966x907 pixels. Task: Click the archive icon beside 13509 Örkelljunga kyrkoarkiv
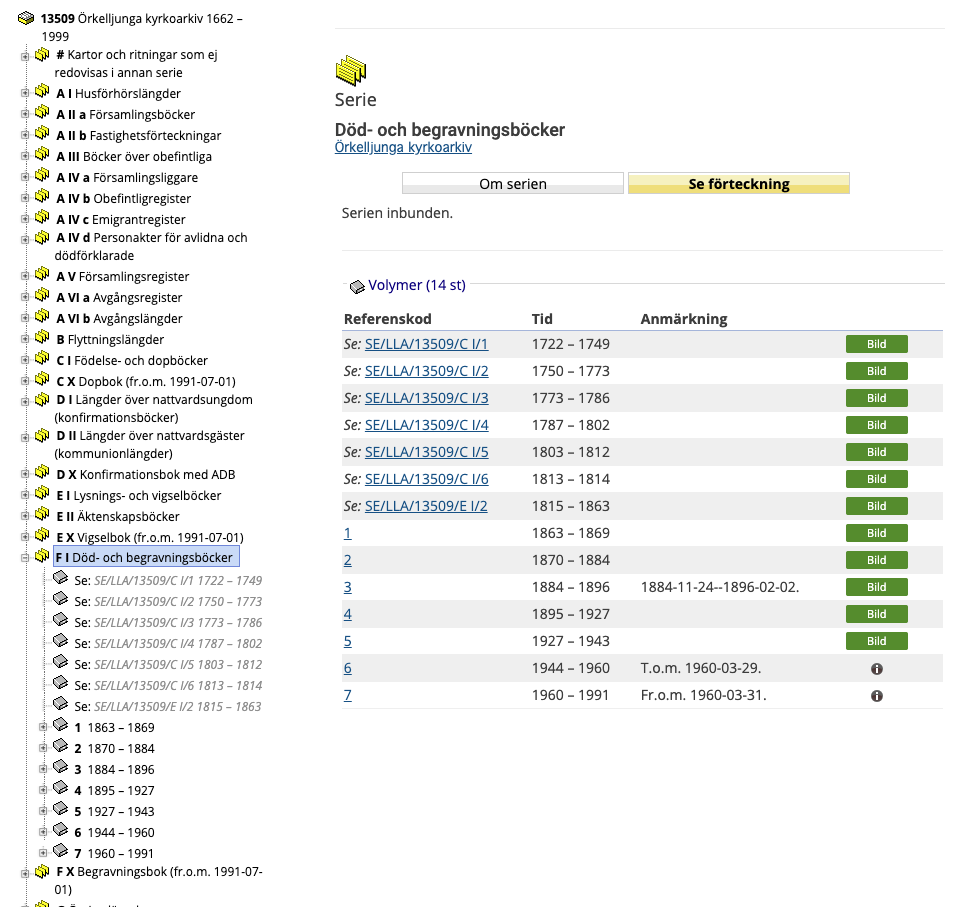[x=26, y=18]
